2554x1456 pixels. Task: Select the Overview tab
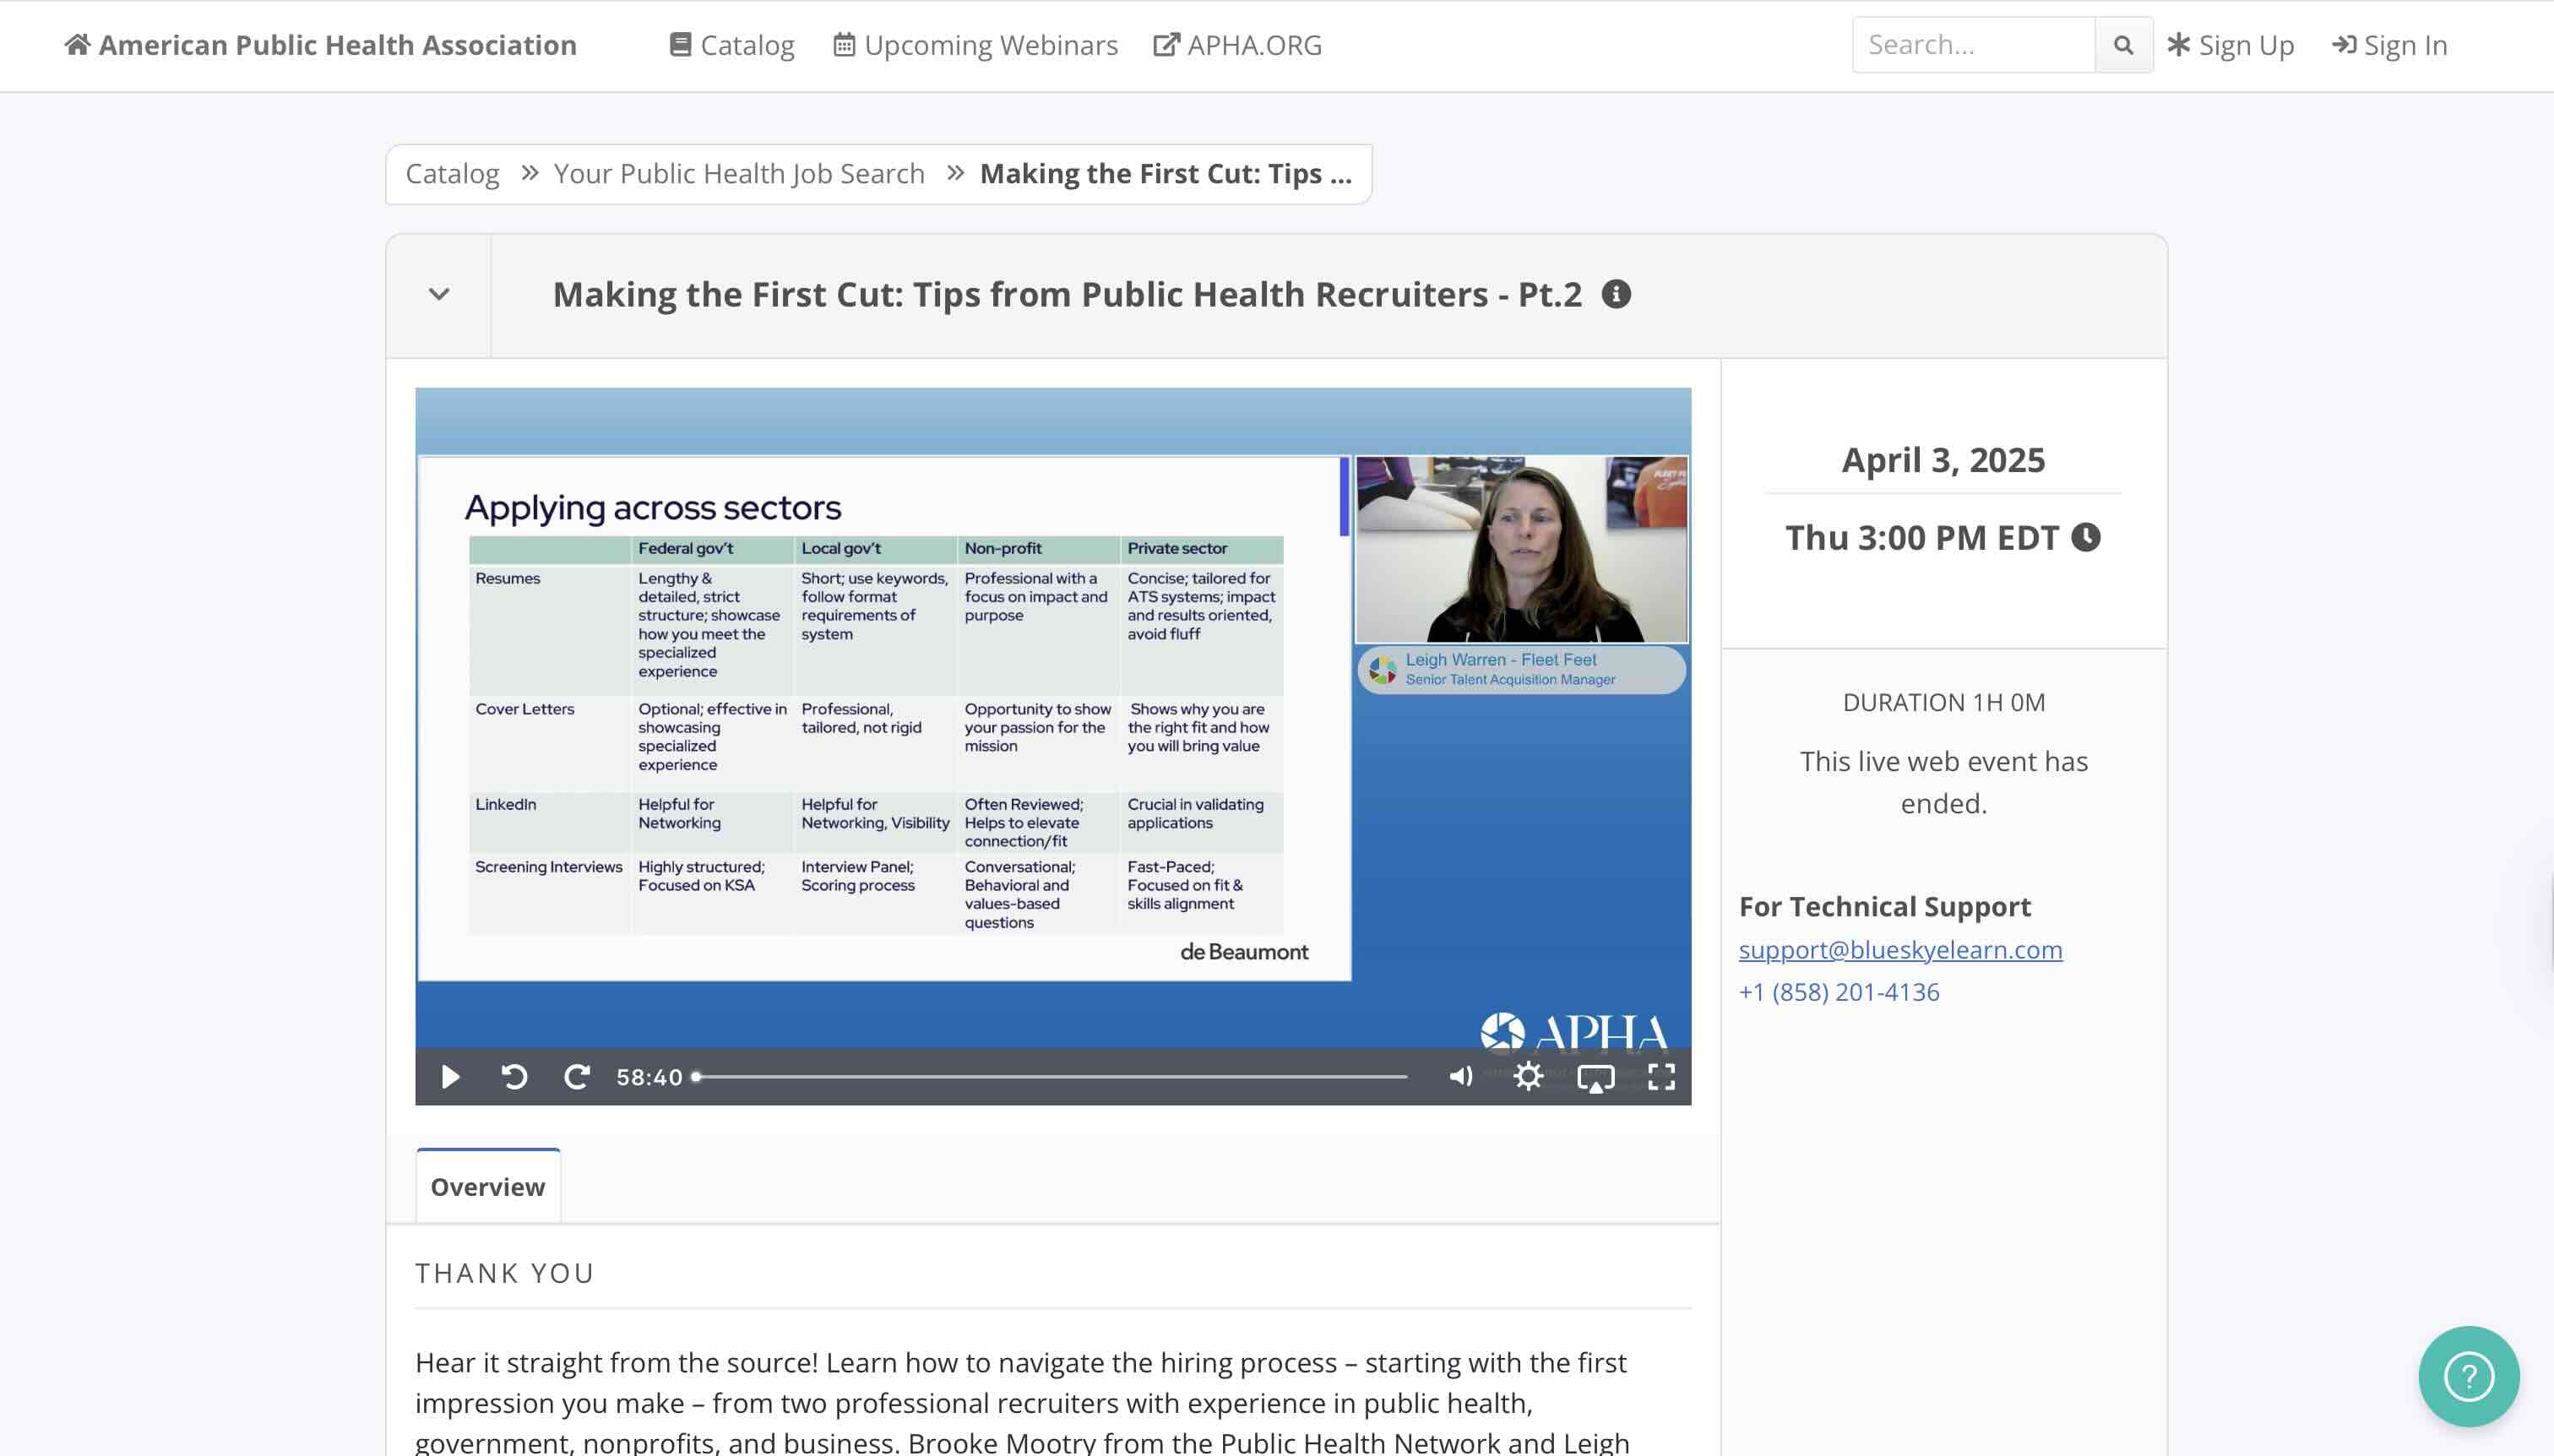pos(488,1187)
